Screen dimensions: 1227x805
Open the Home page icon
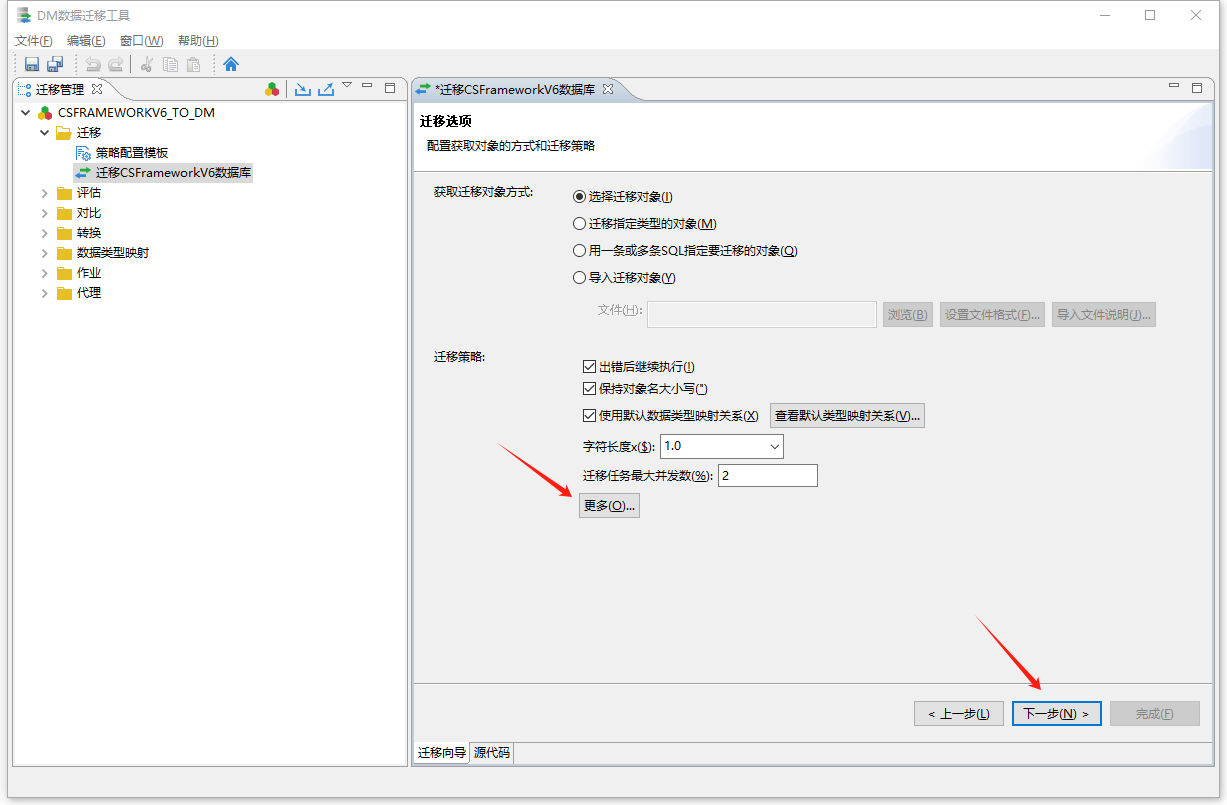point(231,64)
